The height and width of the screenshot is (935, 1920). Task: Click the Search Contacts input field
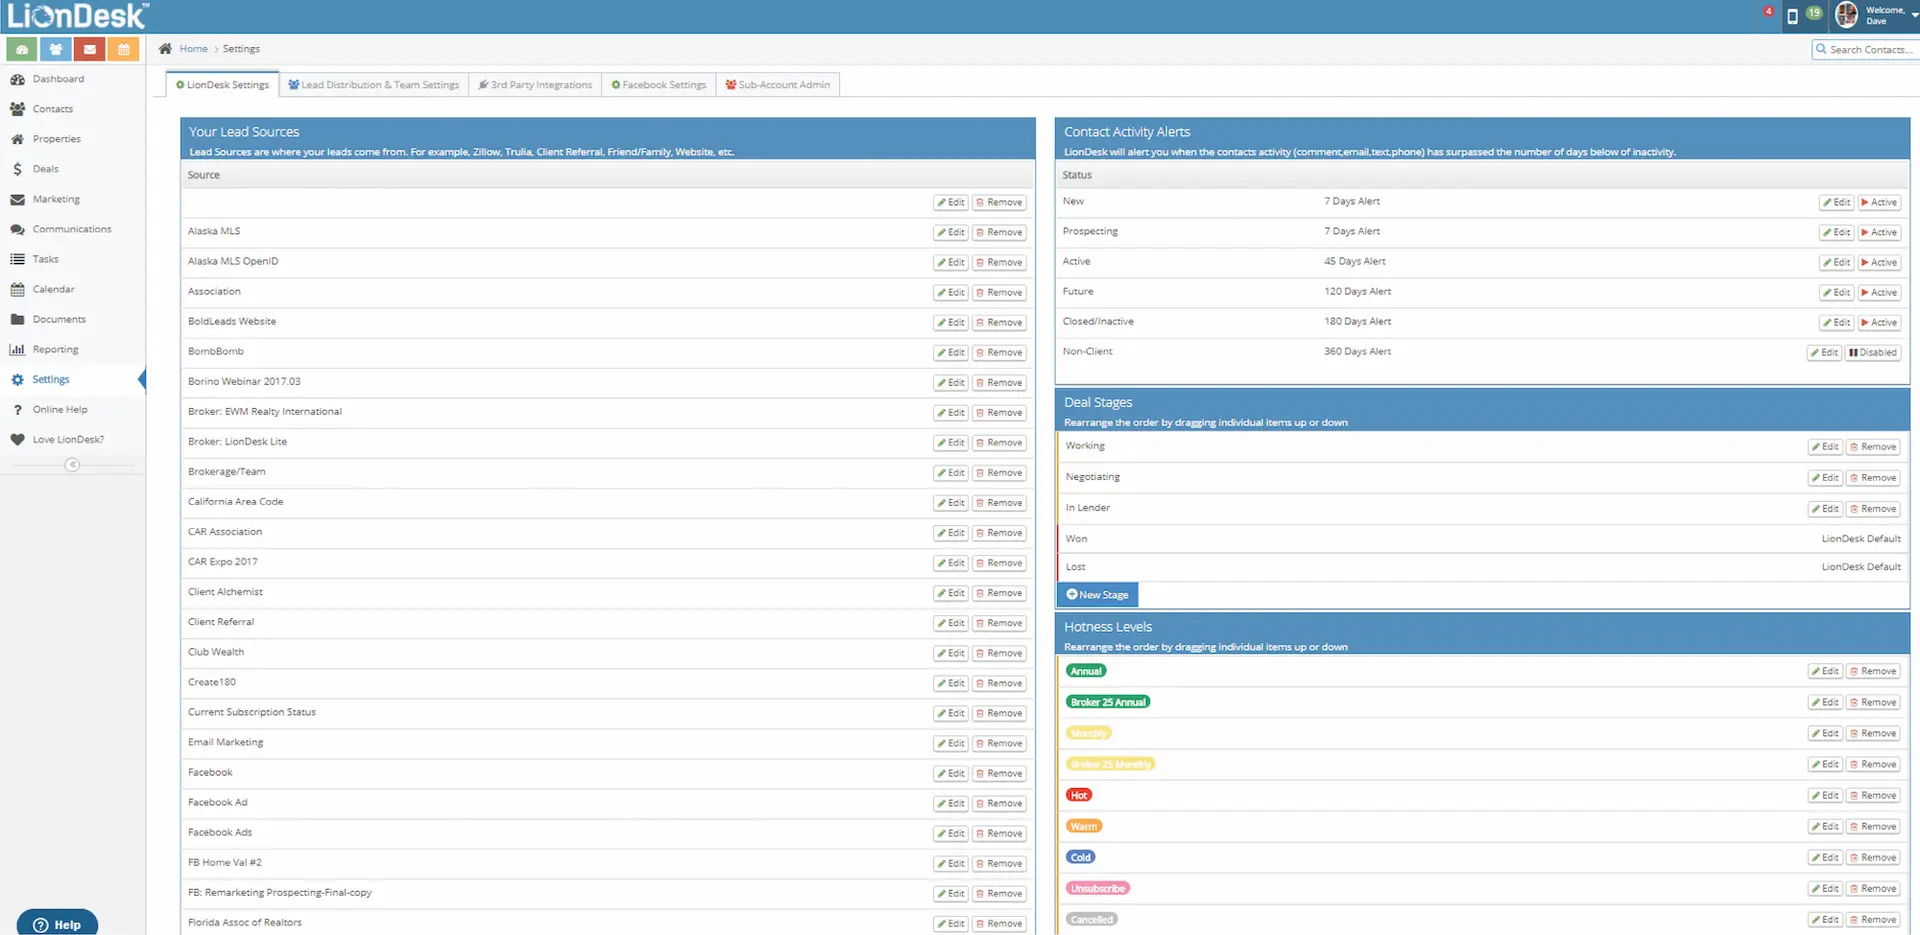tap(1868, 50)
